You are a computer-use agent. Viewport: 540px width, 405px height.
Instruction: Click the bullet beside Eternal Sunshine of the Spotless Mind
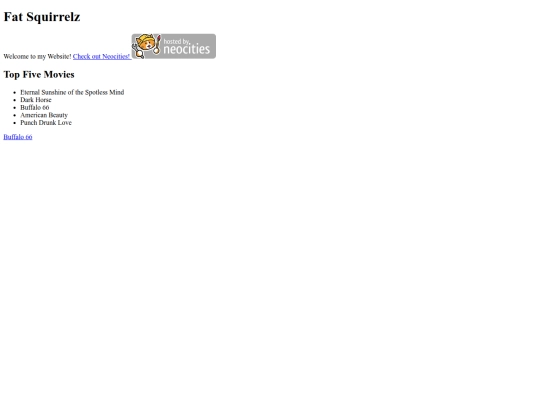point(14,93)
